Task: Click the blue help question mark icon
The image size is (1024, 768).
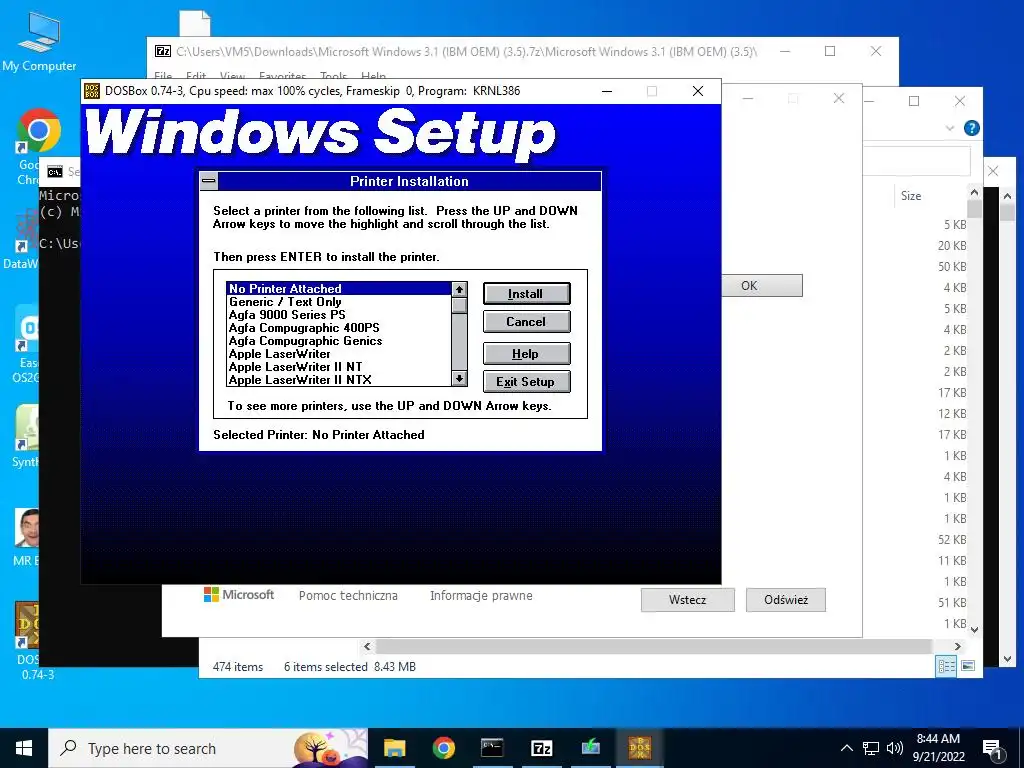Action: coord(972,128)
